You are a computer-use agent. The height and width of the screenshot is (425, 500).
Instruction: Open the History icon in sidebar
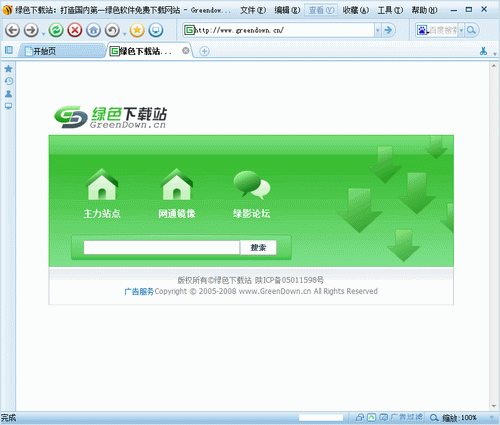point(9,81)
